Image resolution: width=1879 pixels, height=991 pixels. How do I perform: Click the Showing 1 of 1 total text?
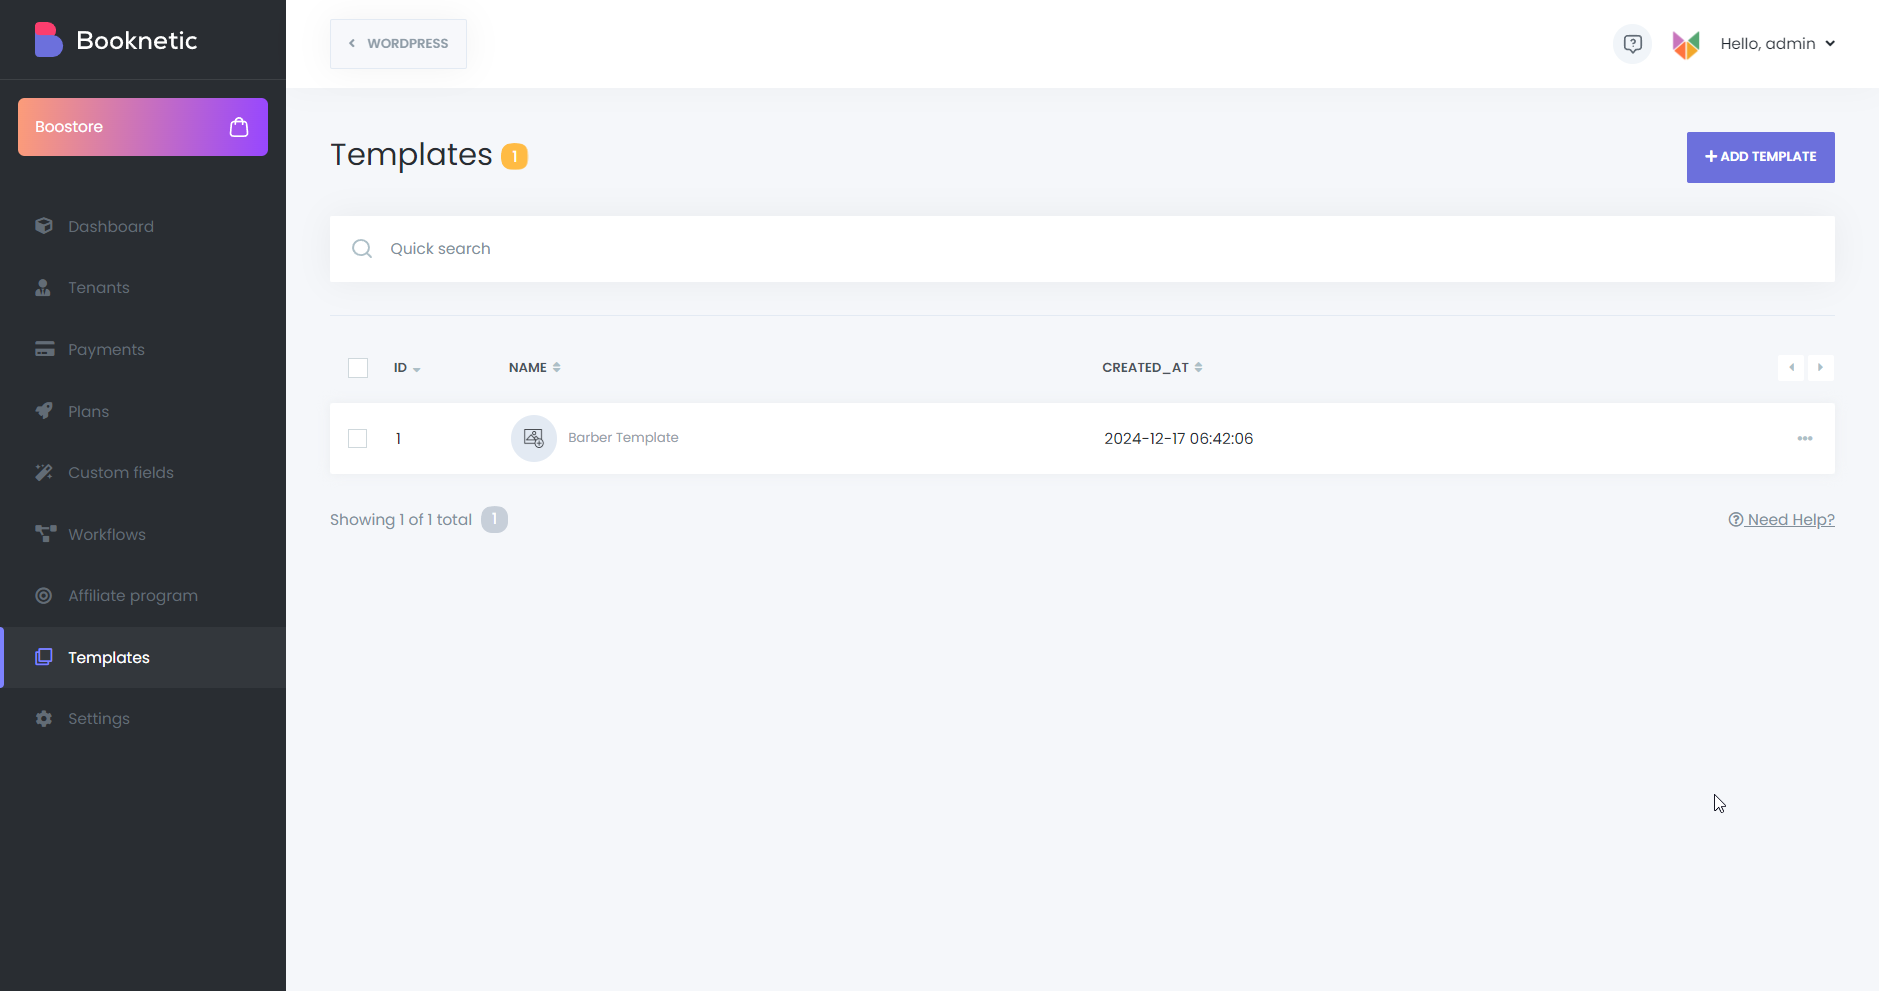[401, 520]
